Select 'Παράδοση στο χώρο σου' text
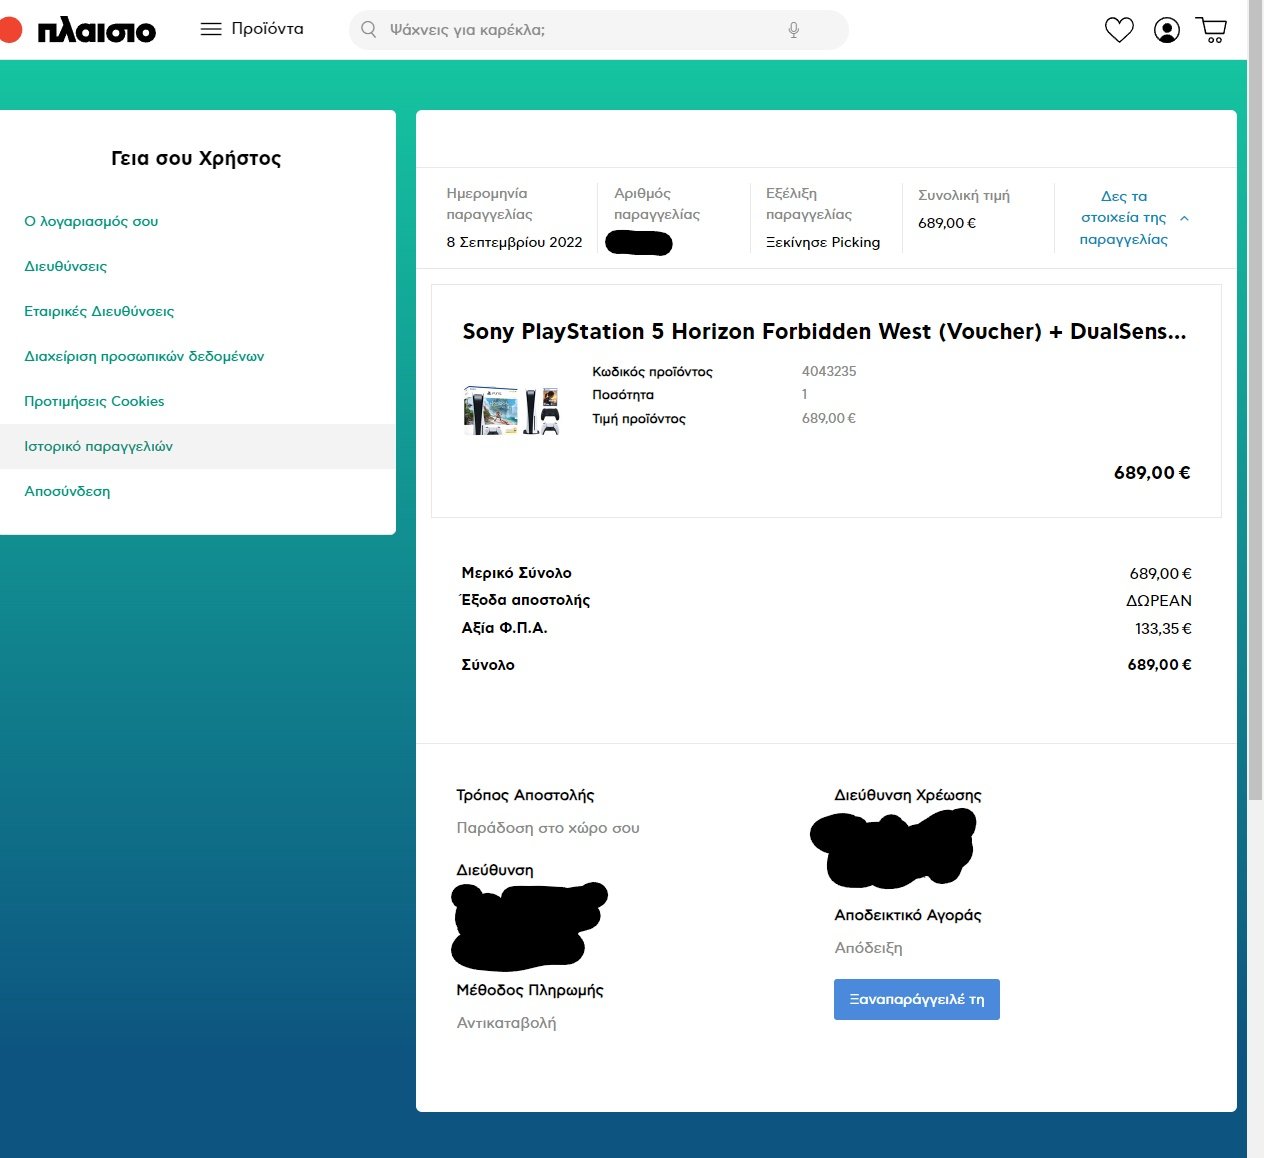 548,828
